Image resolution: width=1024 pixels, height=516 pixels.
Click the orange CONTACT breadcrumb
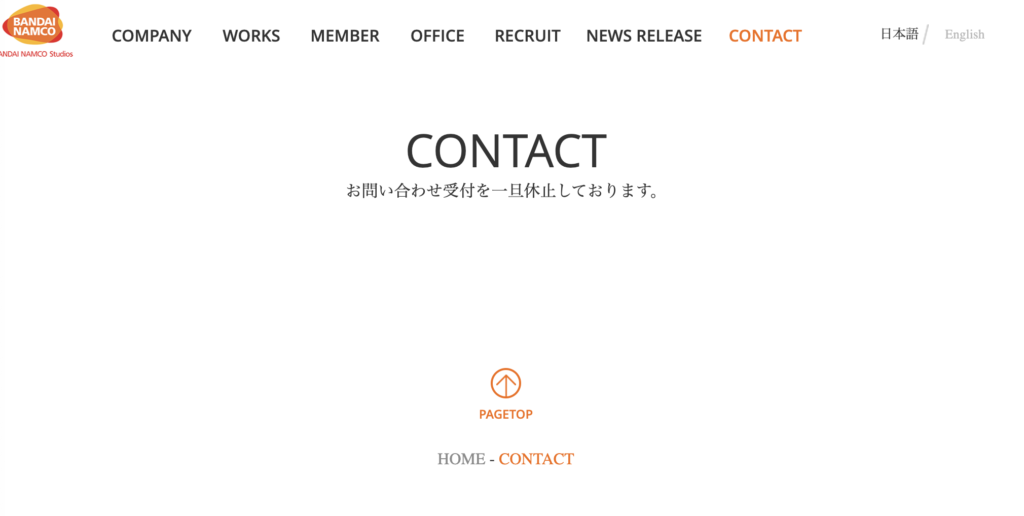[536, 459]
